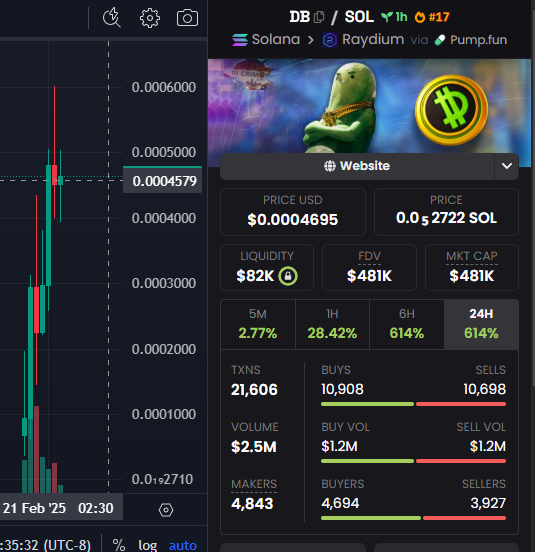This screenshot has height=552, width=535.
Task: Click the MAKERS label
Action: (254, 484)
